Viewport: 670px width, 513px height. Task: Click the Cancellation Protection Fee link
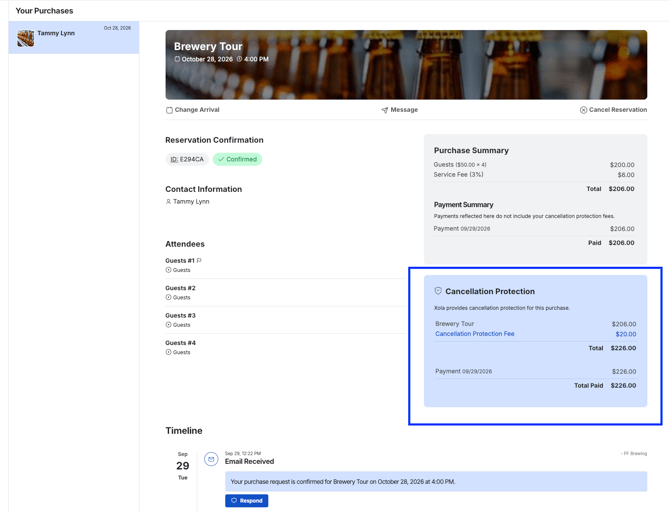(475, 334)
